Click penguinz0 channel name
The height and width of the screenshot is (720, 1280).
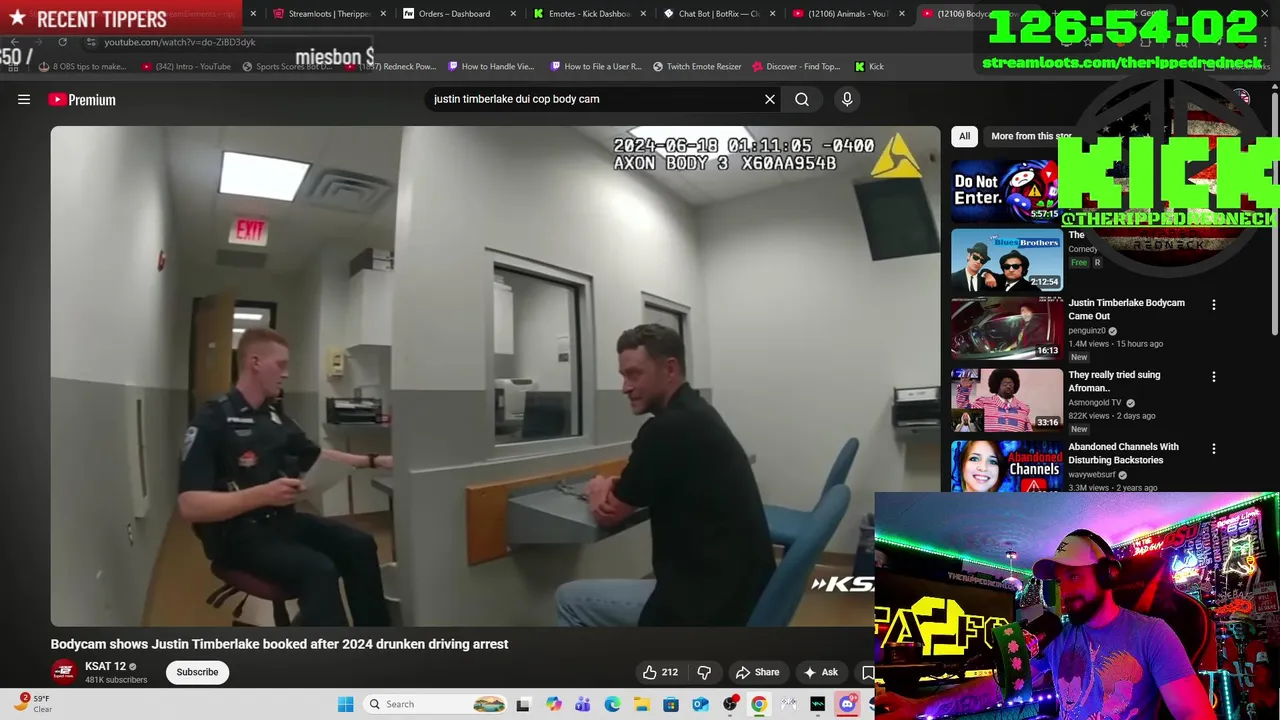[x=1086, y=331]
